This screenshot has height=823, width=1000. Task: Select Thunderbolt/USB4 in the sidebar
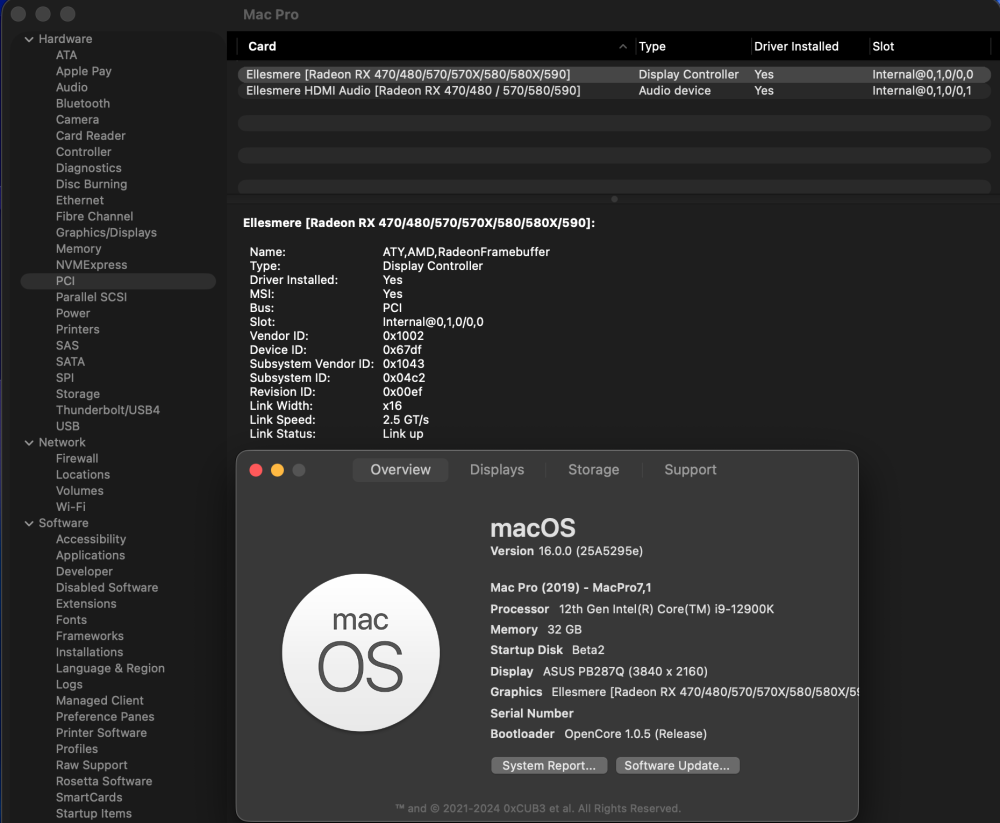tap(108, 410)
